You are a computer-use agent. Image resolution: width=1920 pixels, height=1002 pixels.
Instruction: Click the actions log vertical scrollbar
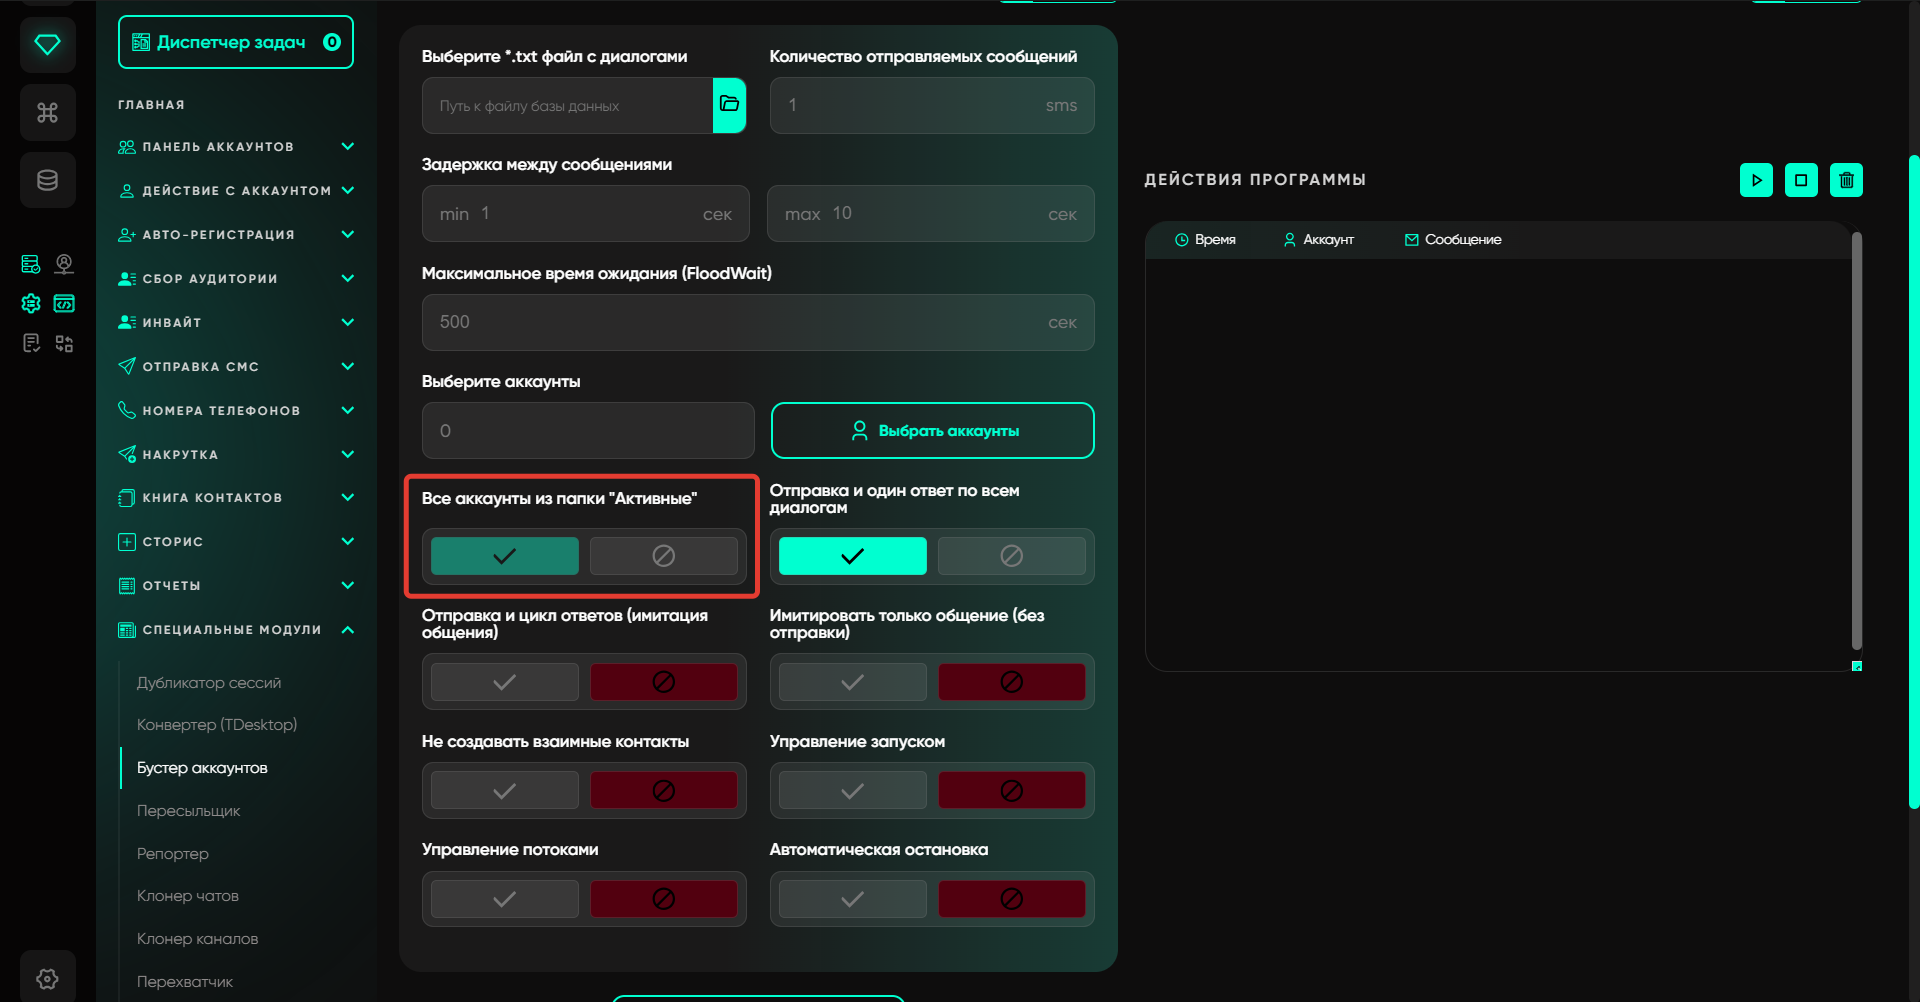coord(1856,440)
